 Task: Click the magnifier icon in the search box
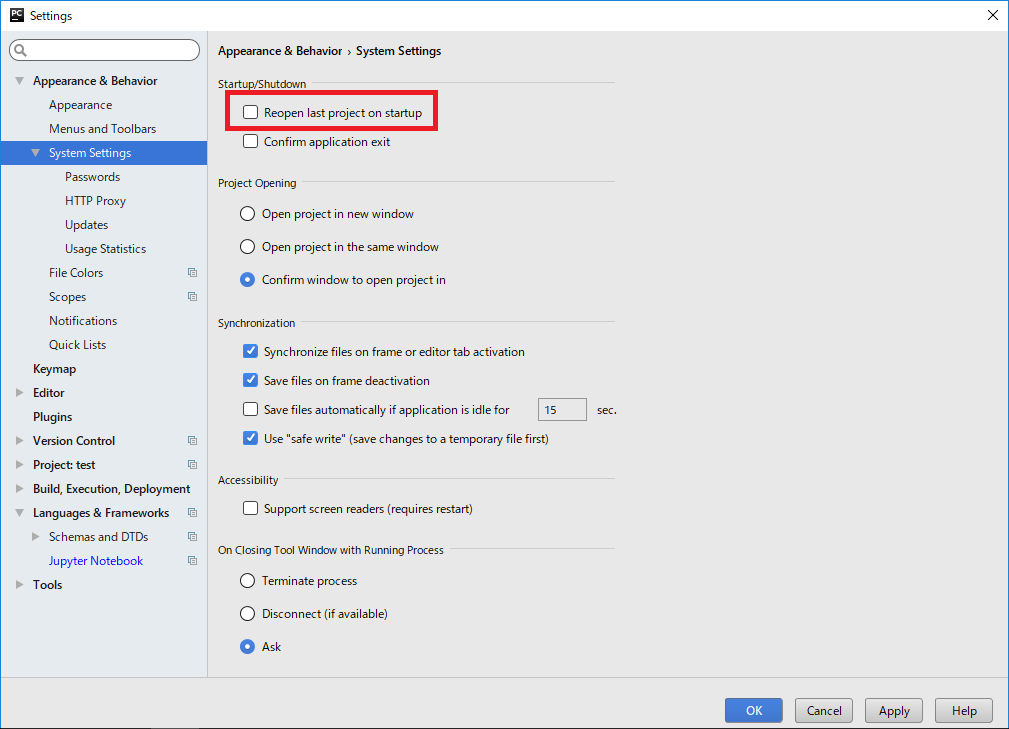pos(21,50)
